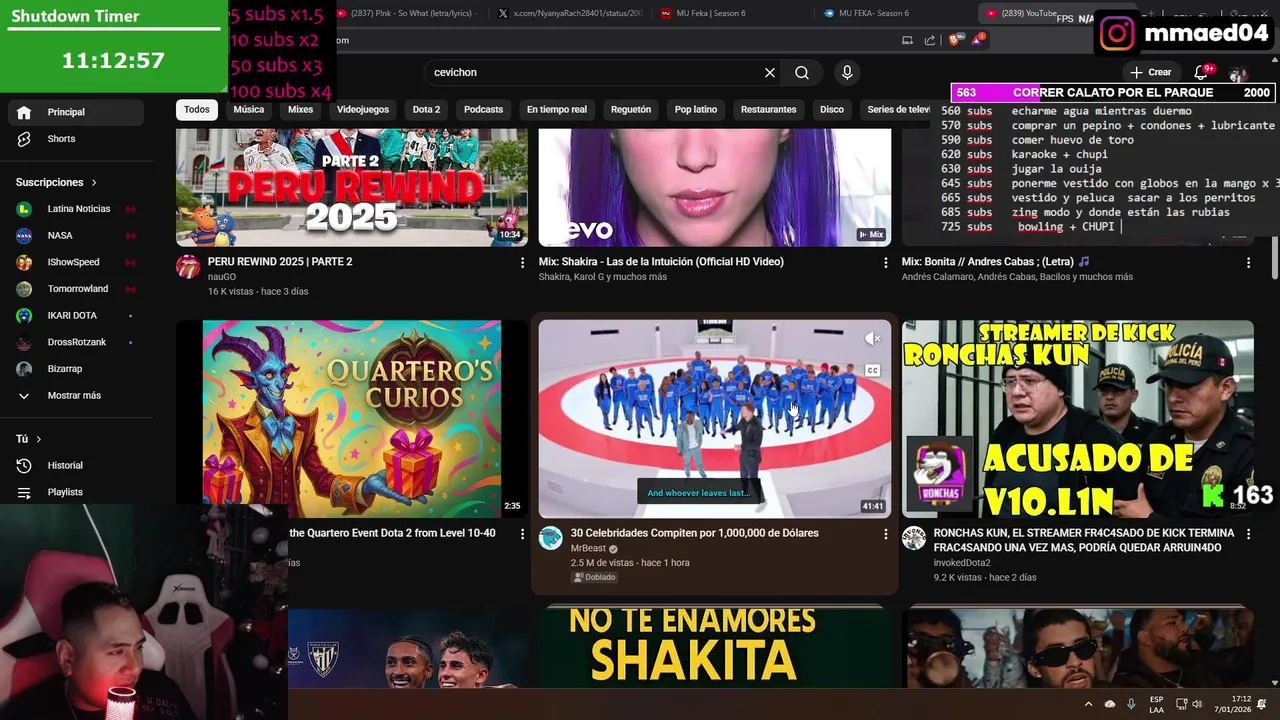1280x720 pixels.
Task: Open Tomorrowland channel subscription
Action: point(75,289)
